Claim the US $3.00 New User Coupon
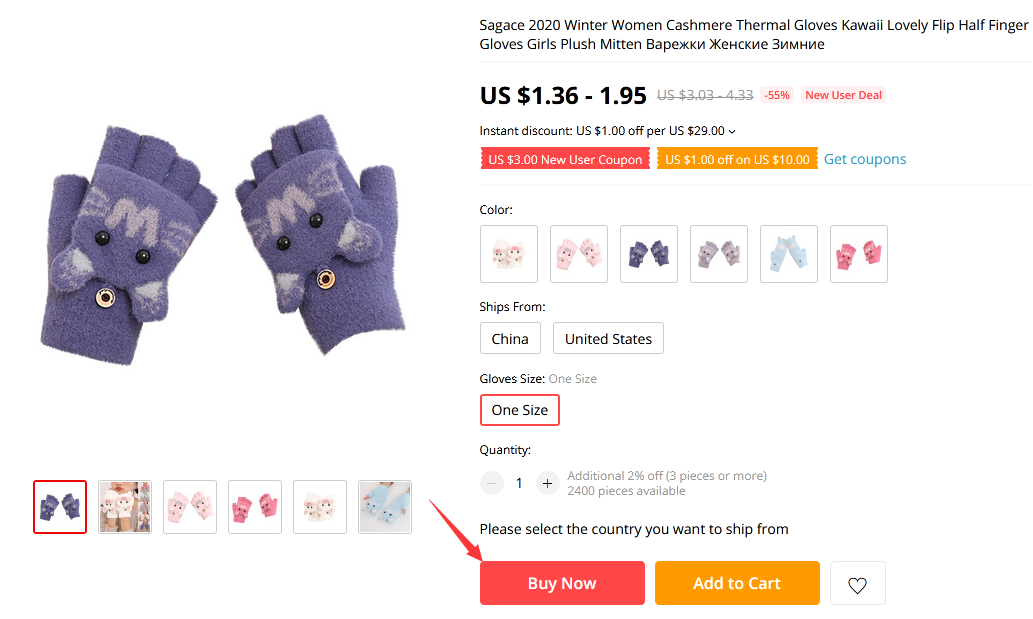The image size is (1033, 619). [x=565, y=159]
